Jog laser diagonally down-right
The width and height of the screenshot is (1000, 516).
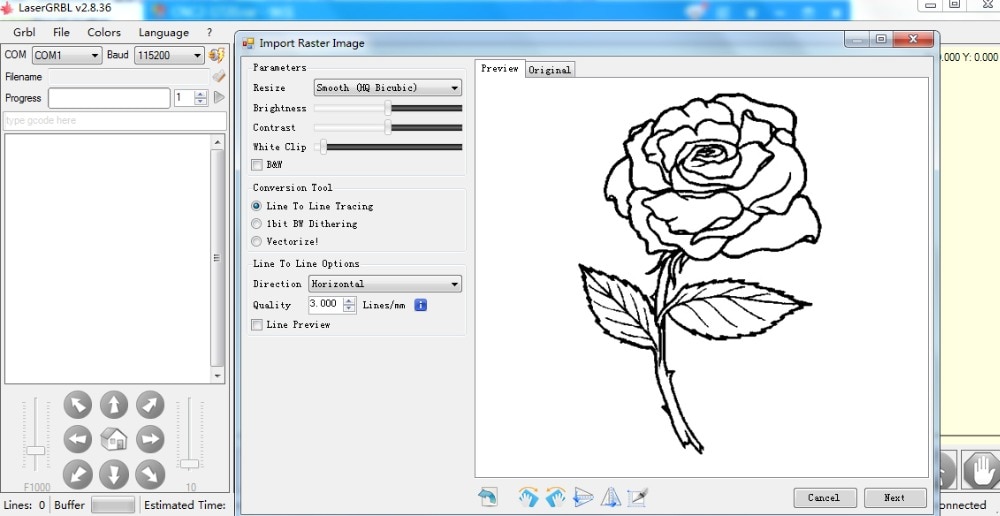pyautogui.click(x=151, y=475)
